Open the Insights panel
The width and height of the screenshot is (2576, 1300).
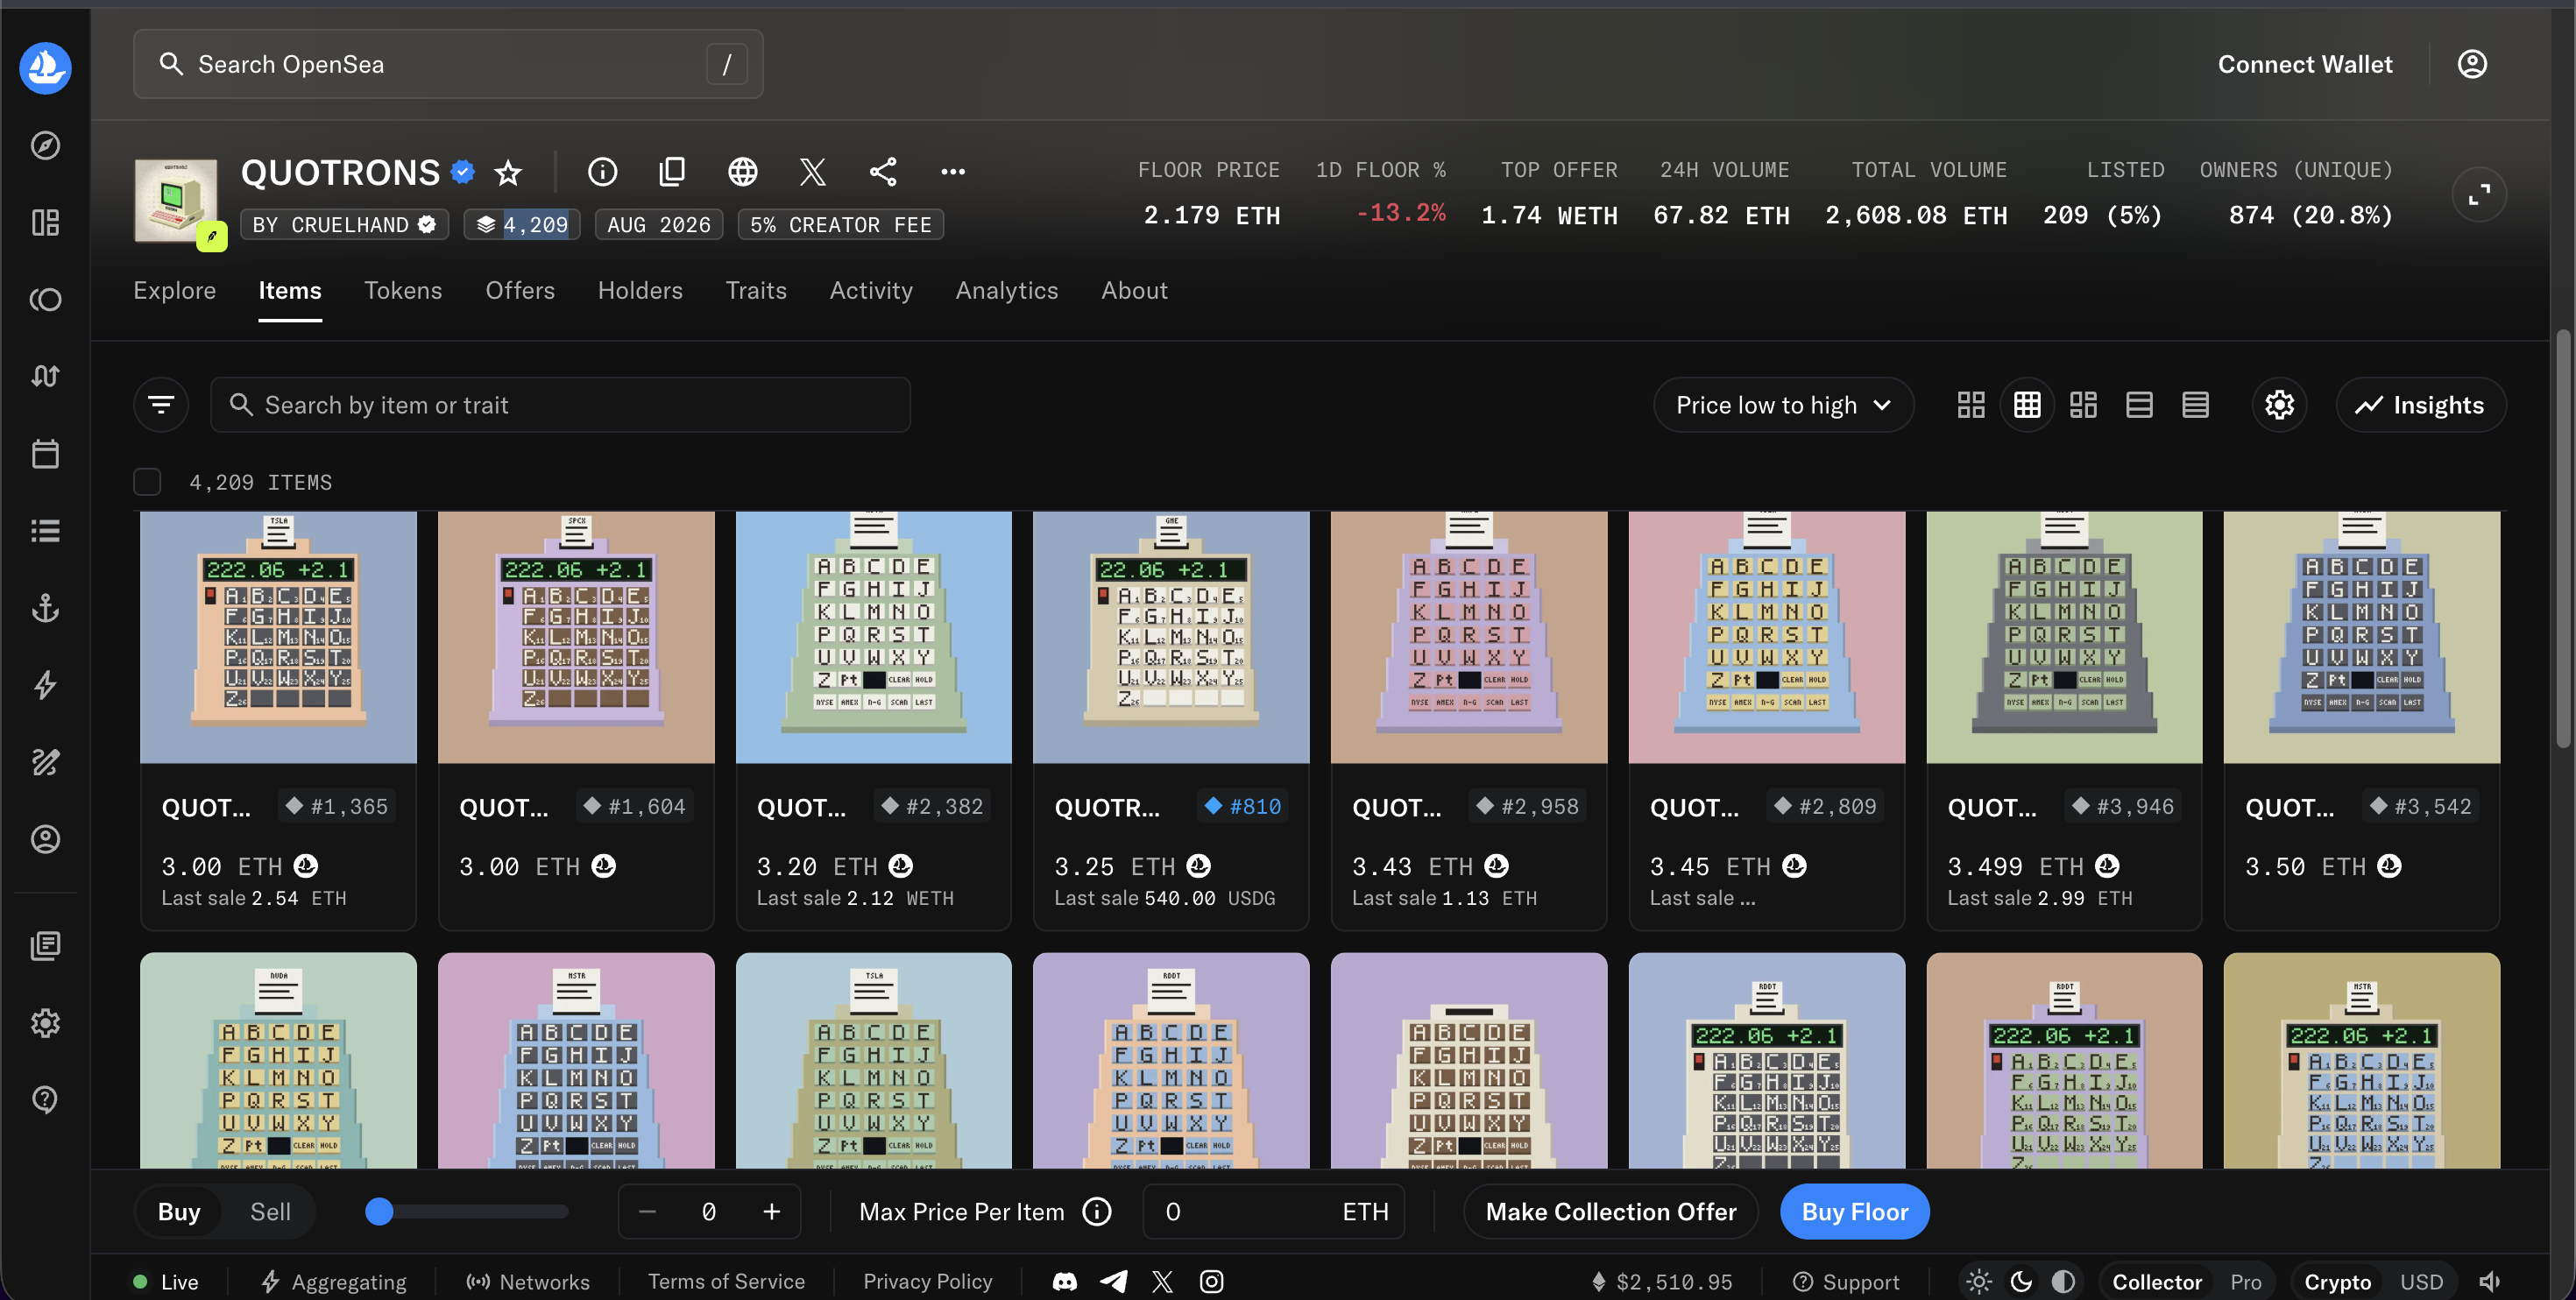pos(2420,405)
